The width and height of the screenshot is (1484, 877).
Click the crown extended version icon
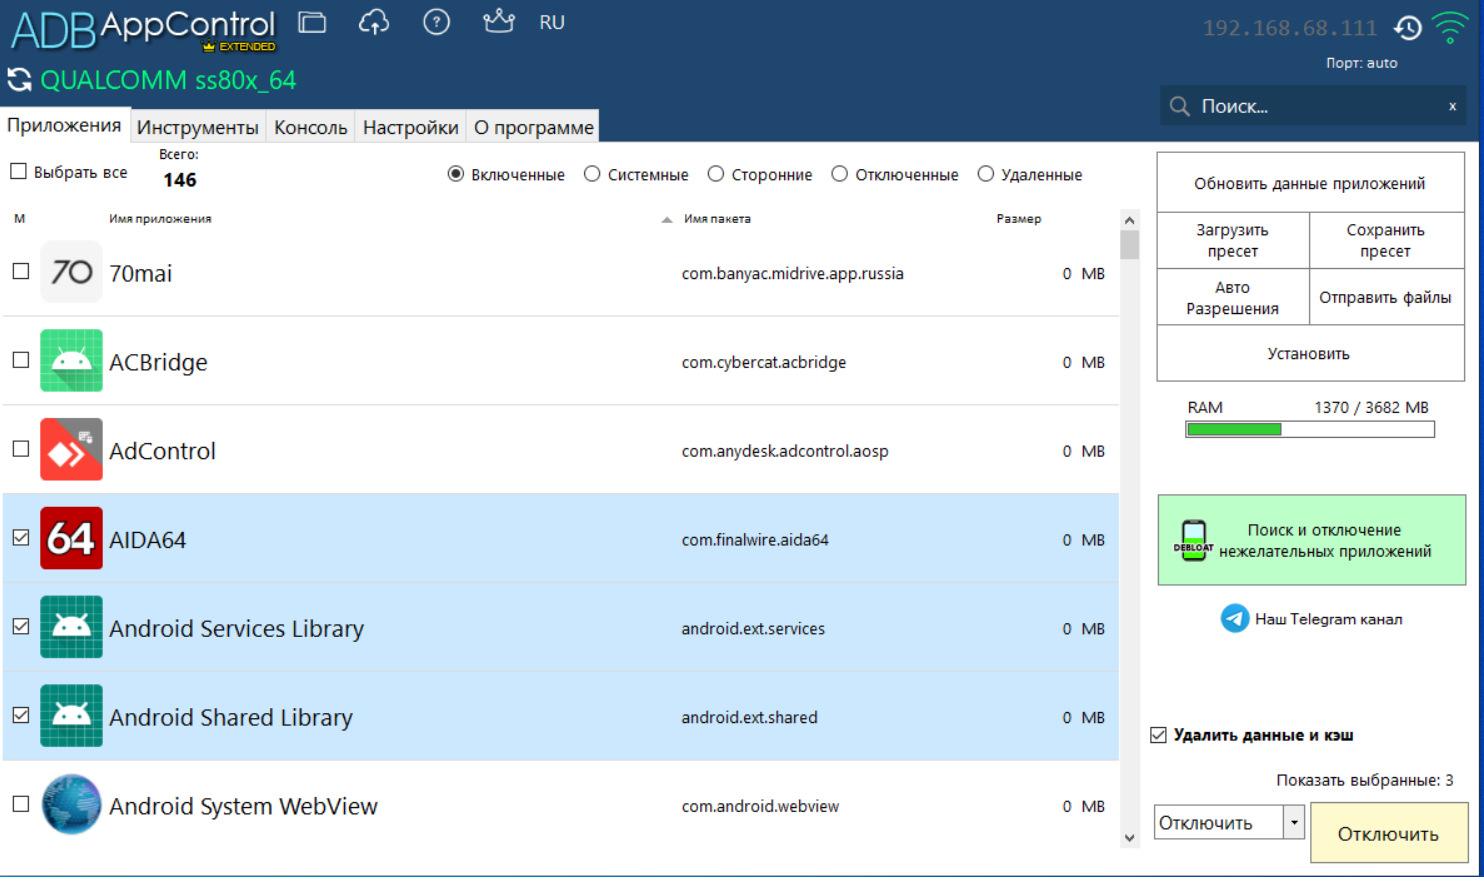pyautogui.click(x=498, y=21)
